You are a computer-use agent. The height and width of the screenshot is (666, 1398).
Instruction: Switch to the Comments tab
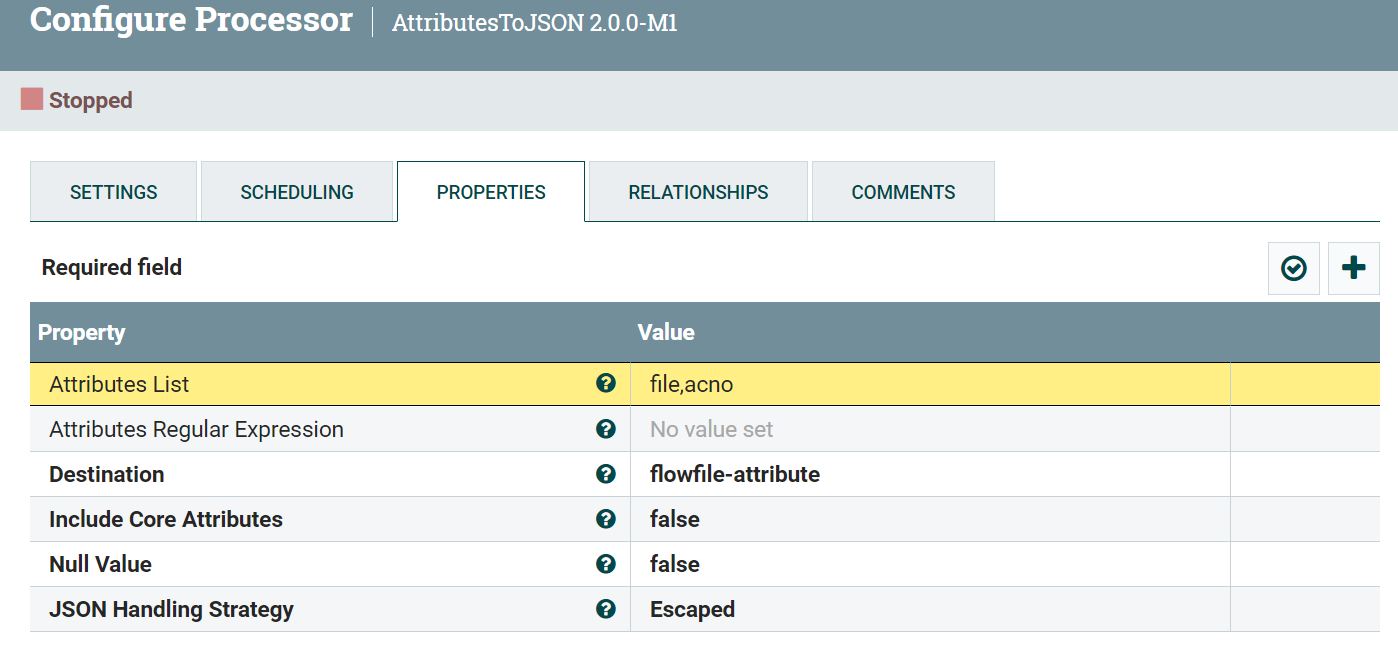tap(902, 191)
